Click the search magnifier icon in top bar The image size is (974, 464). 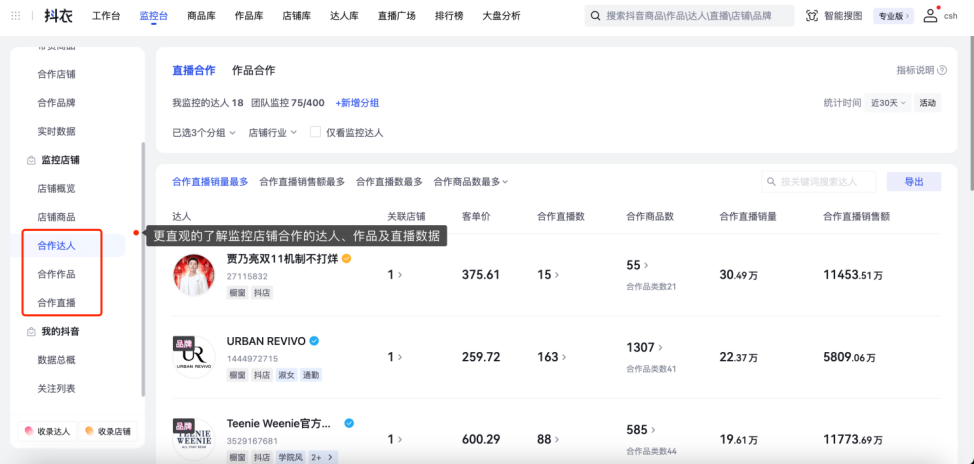pos(595,16)
